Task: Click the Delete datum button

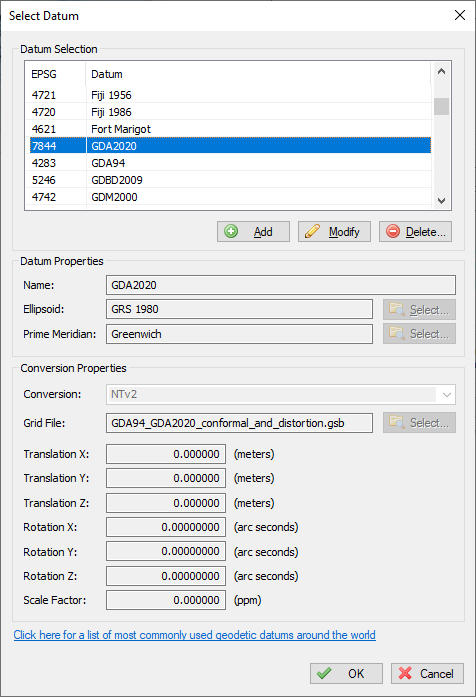Action: (x=415, y=232)
